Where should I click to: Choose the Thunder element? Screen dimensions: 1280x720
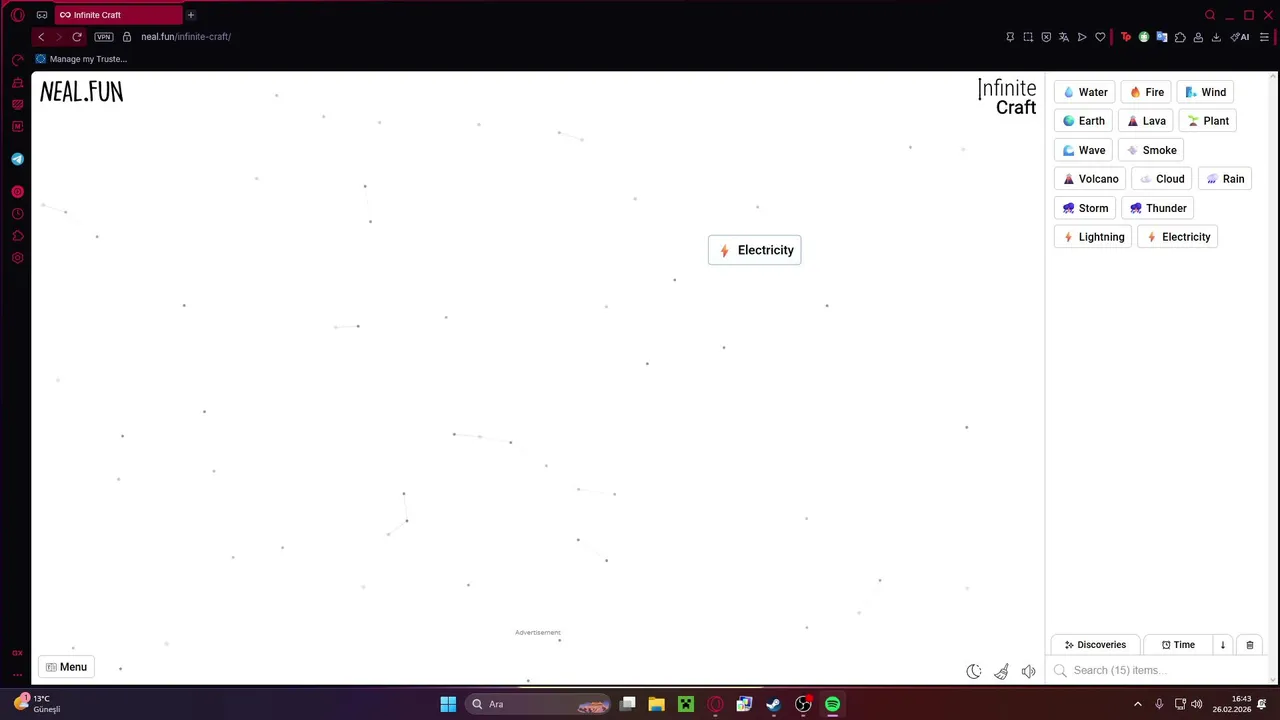tap(1157, 208)
